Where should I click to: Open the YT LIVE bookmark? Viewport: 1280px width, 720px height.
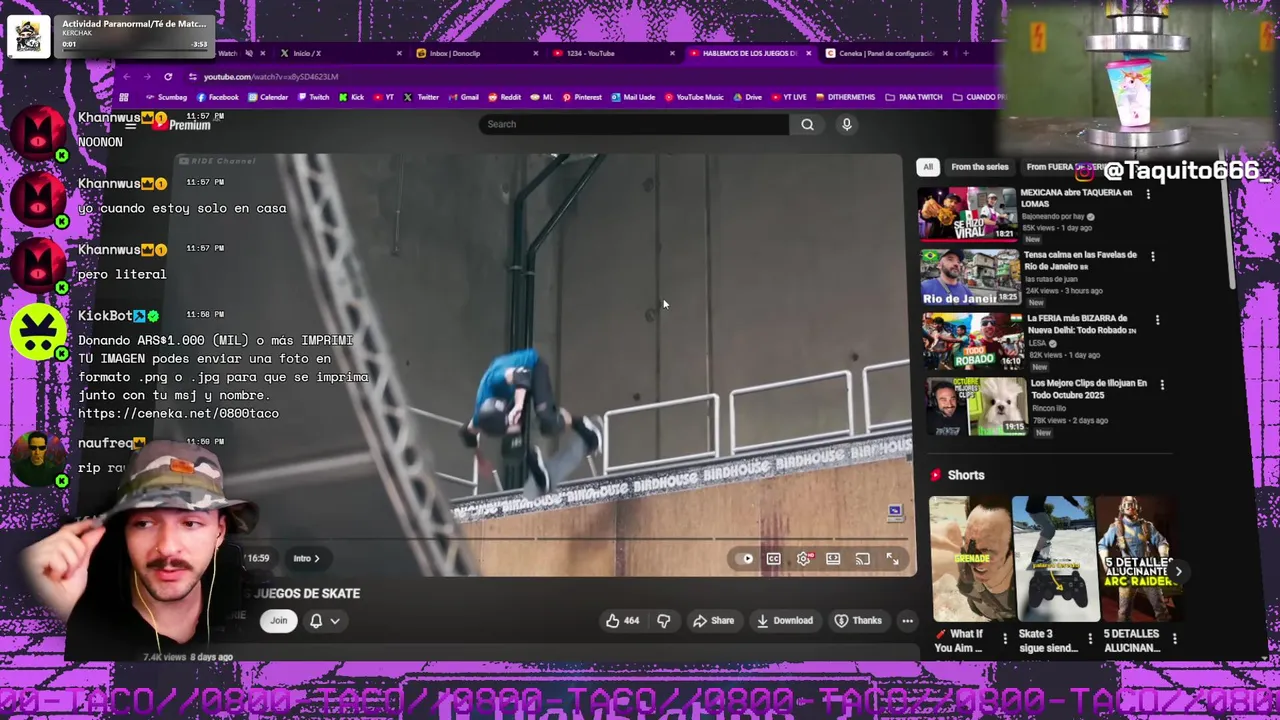coord(788,97)
